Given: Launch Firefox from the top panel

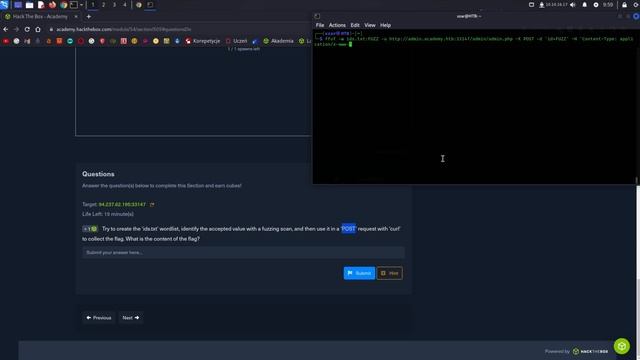Looking at the screenshot, I should point(52,5).
